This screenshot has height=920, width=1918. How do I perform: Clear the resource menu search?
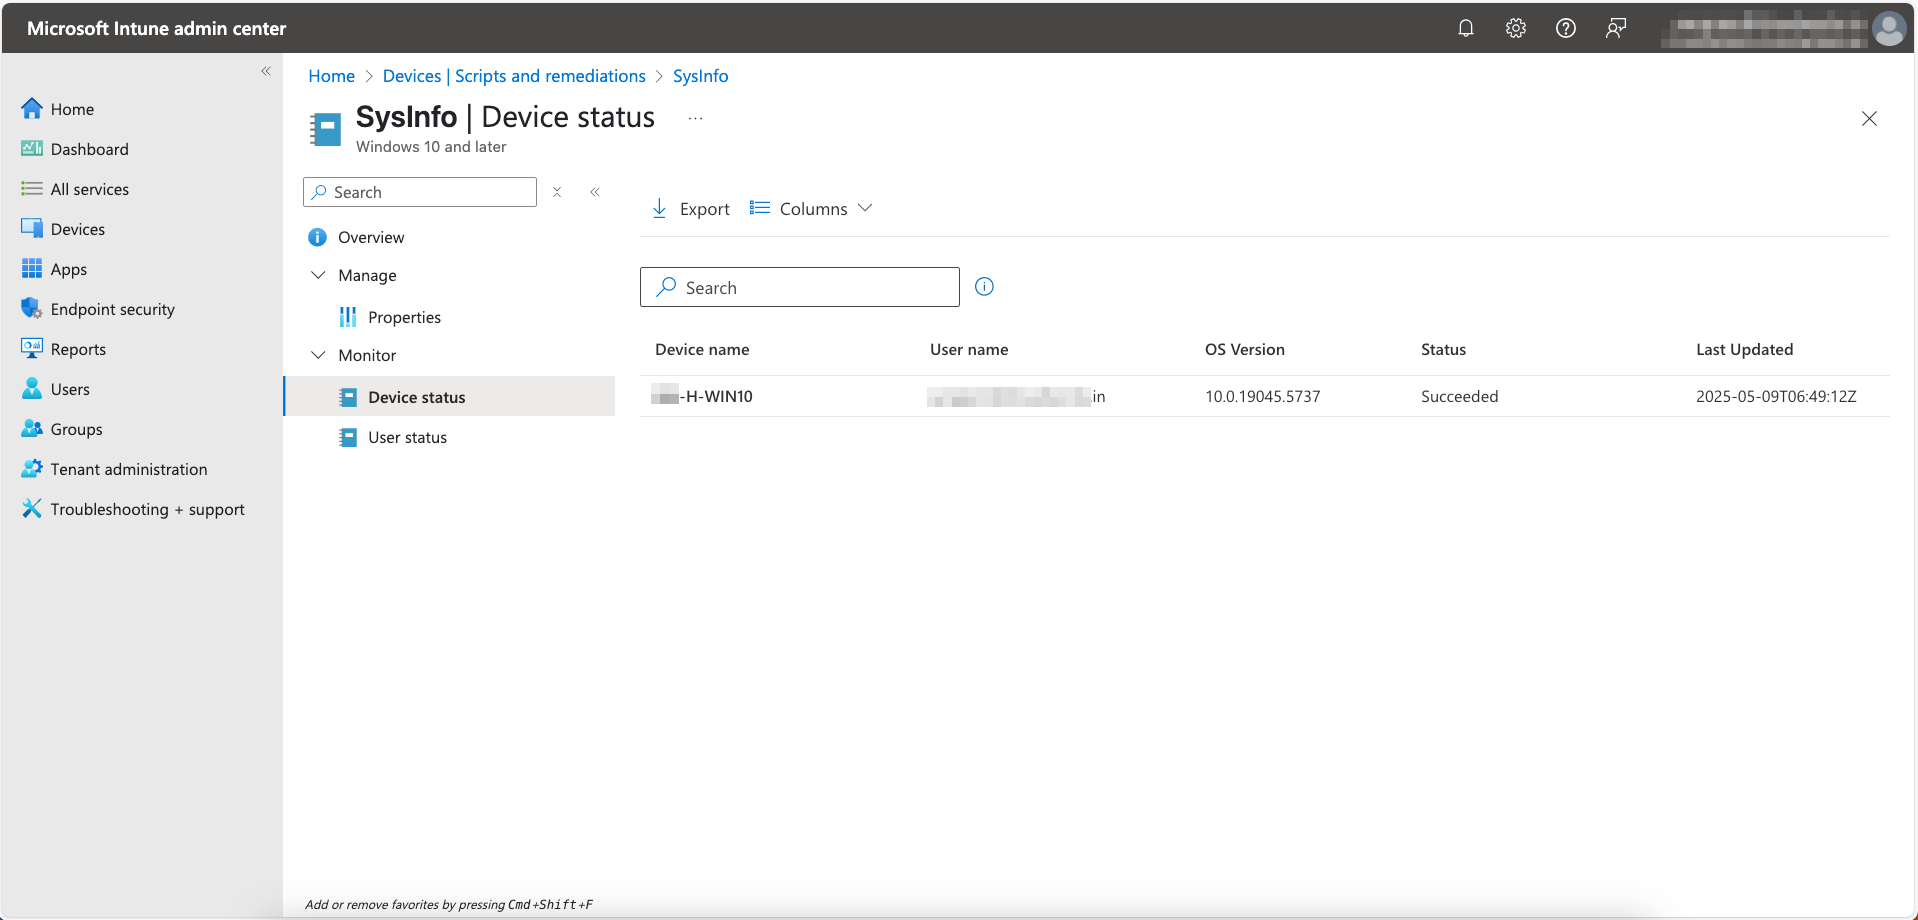pyautogui.click(x=557, y=192)
